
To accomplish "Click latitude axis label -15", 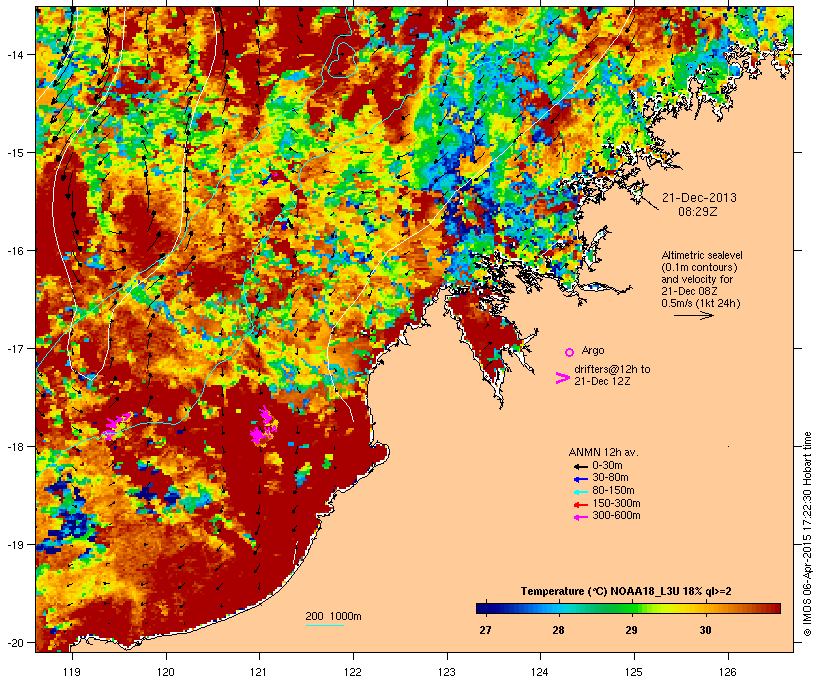I will (x=14, y=153).
